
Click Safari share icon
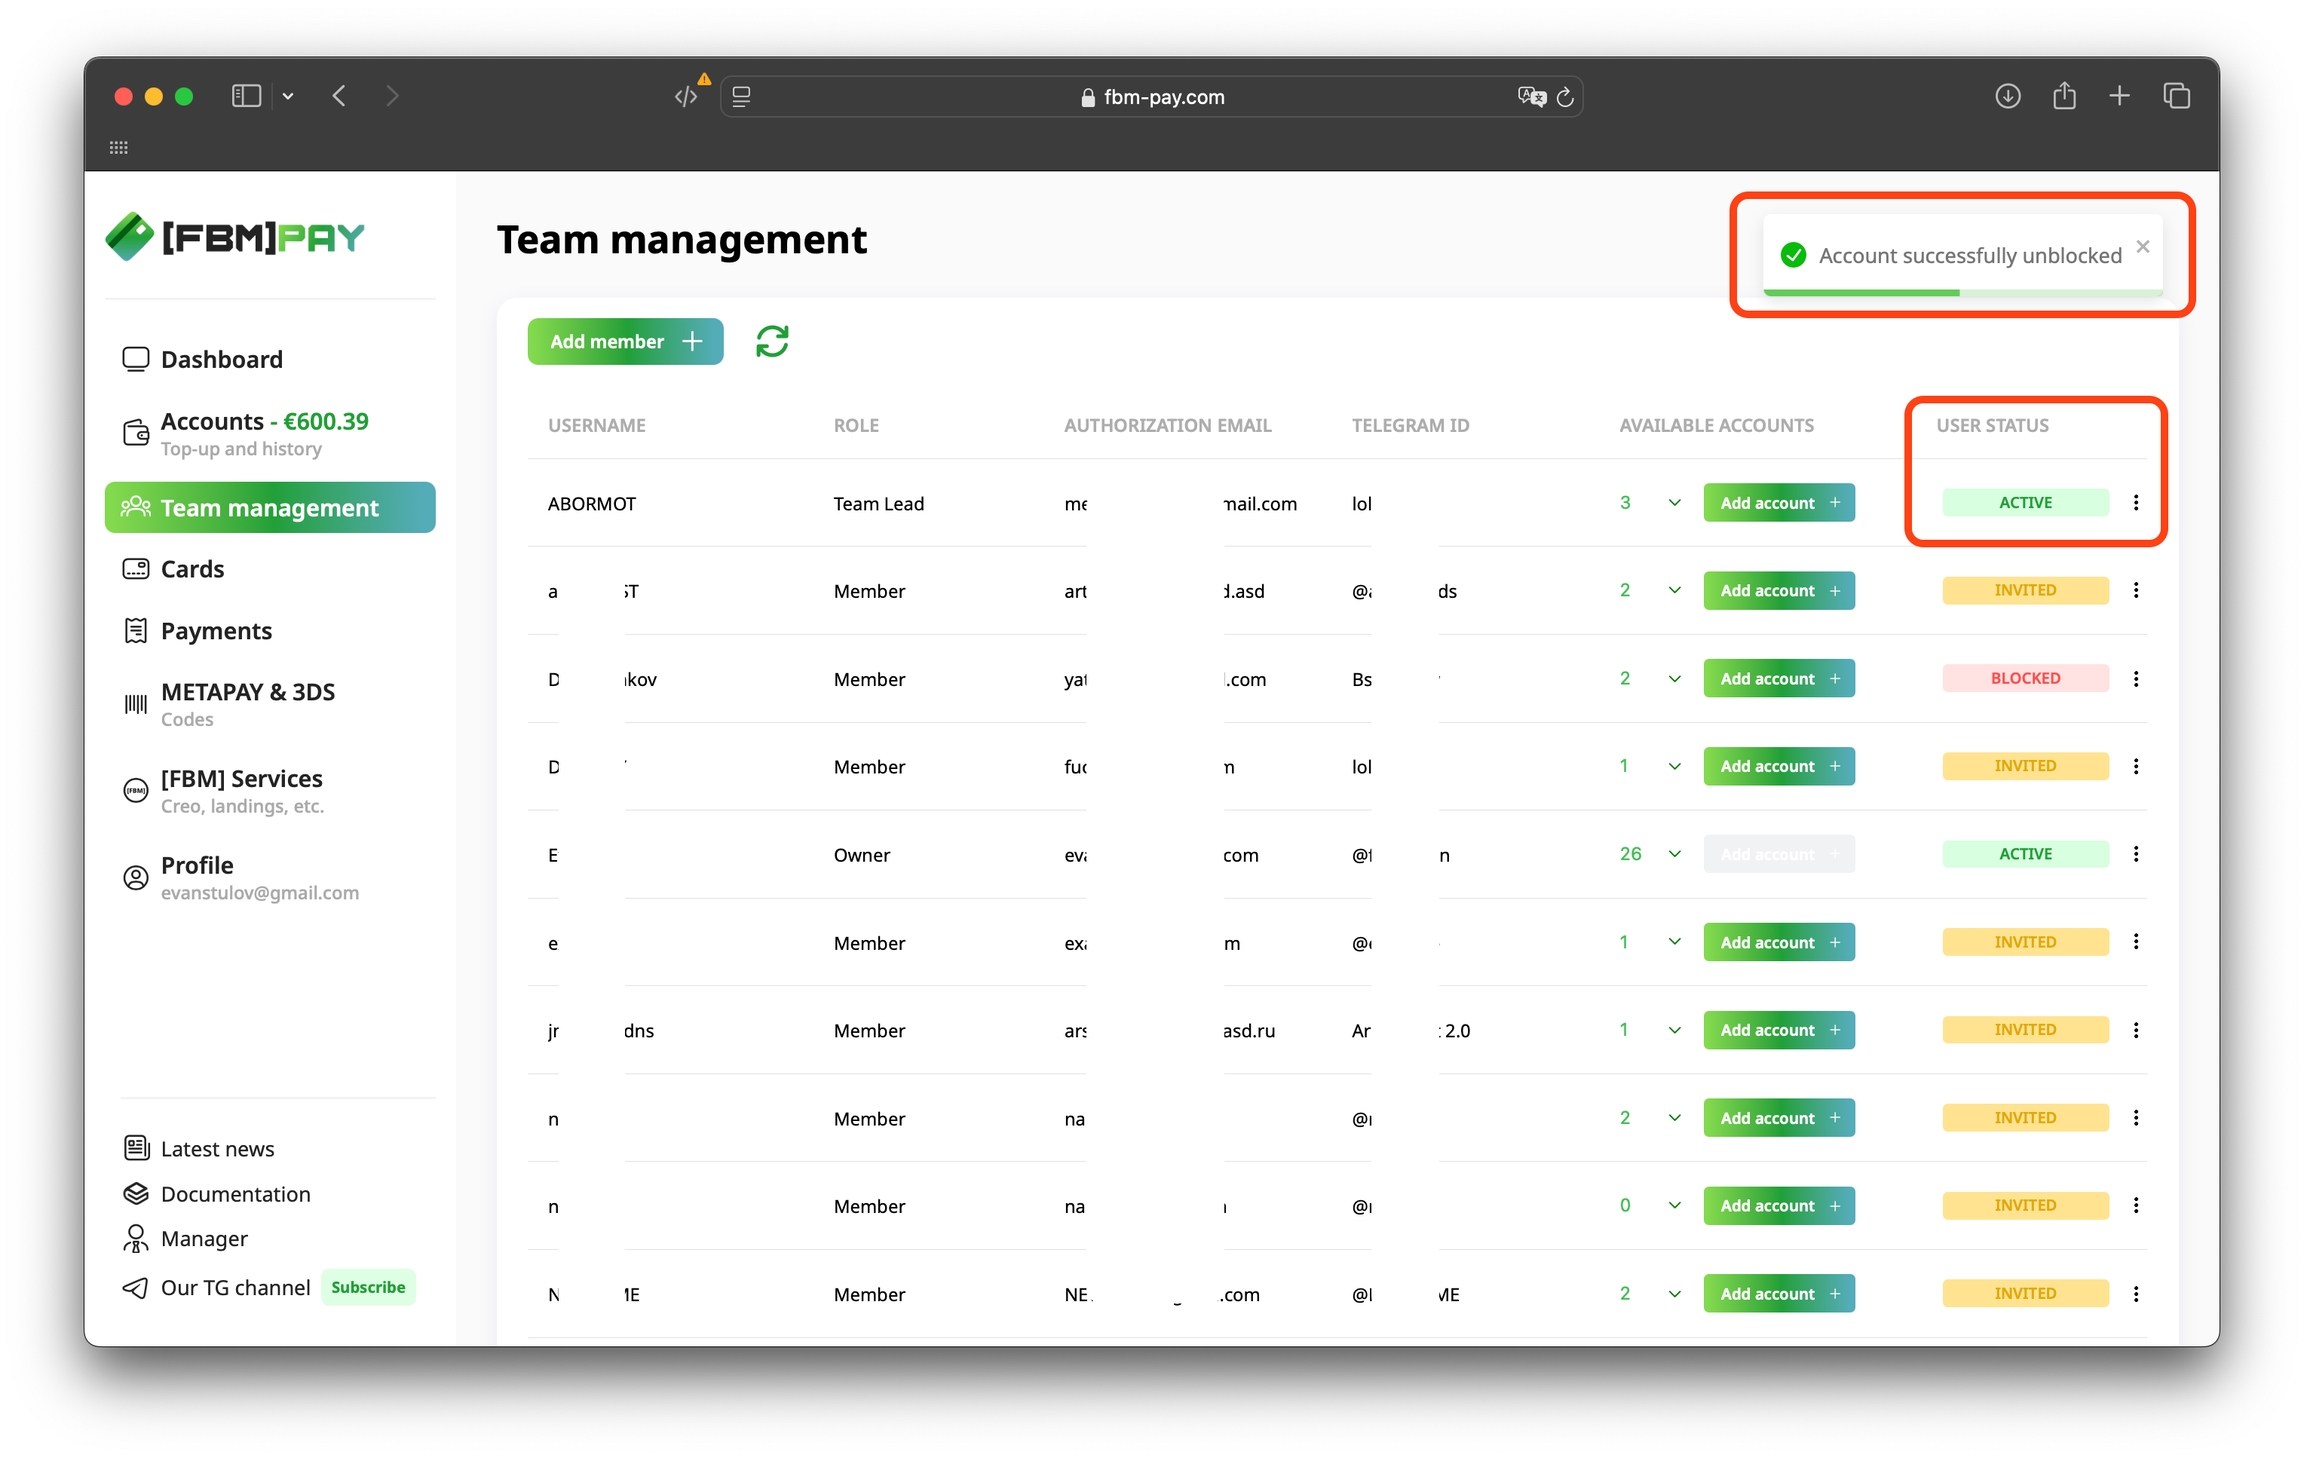point(2064,96)
